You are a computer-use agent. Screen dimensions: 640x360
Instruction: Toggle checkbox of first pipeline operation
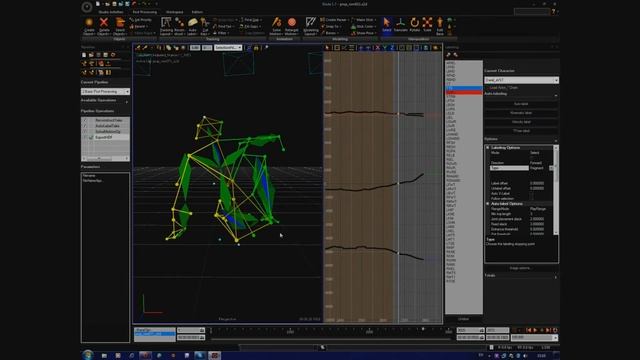click(x=85, y=120)
